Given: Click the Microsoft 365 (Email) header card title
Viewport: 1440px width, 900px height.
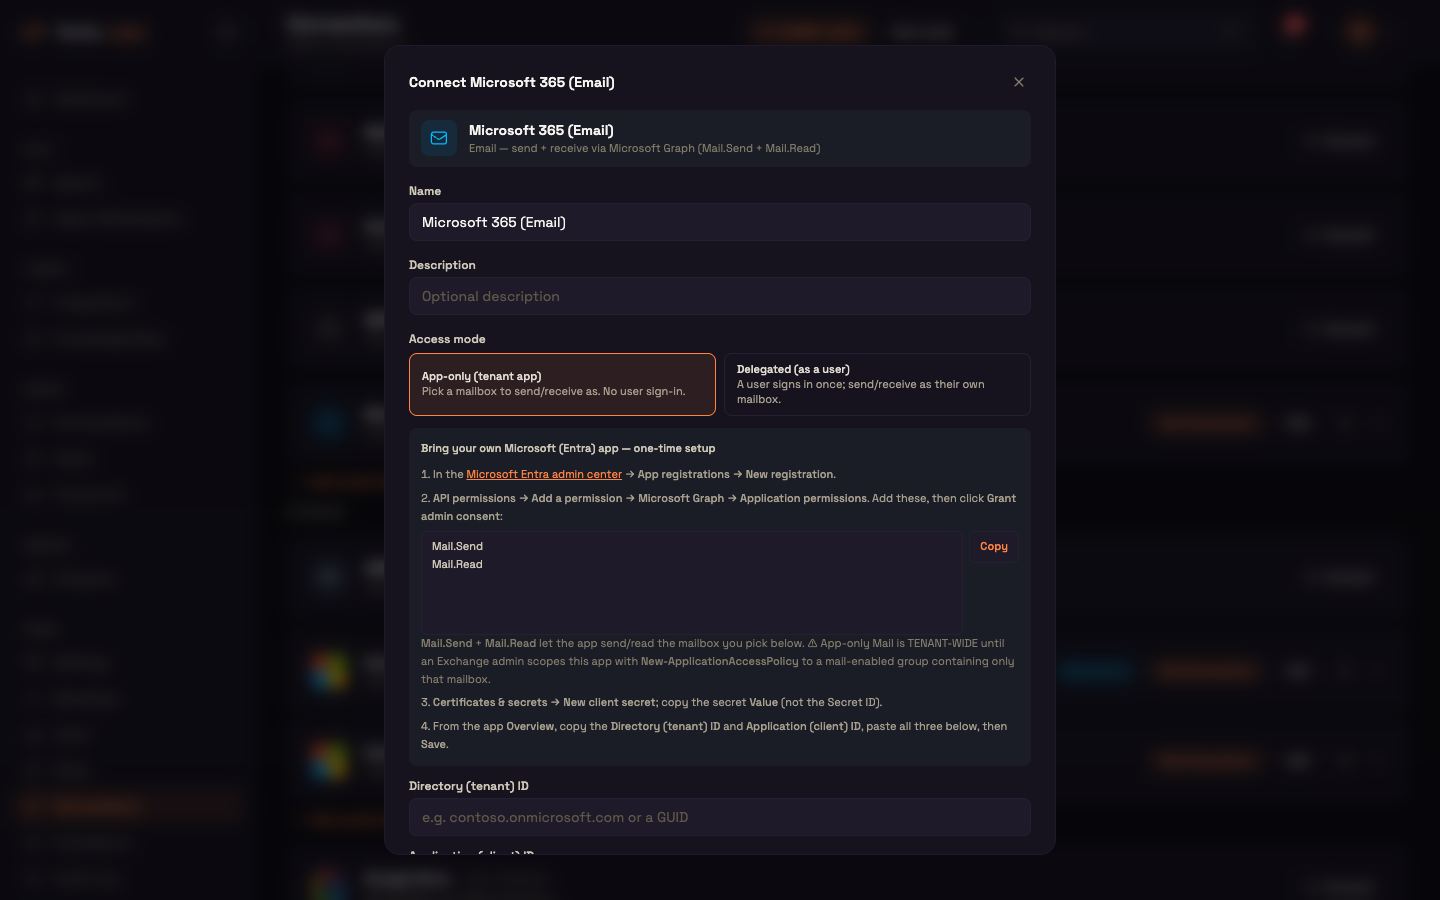Looking at the screenshot, I should click(541, 130).
